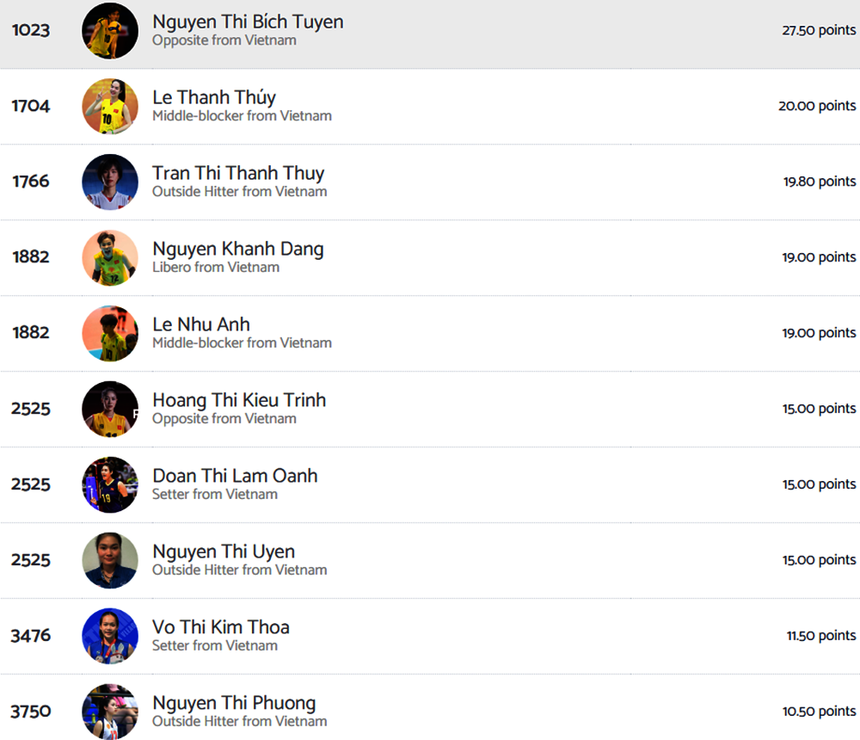Click Nguyen Thi Bich Tuyen's avatar photo
Screen dimensions: 860x740
110,30
